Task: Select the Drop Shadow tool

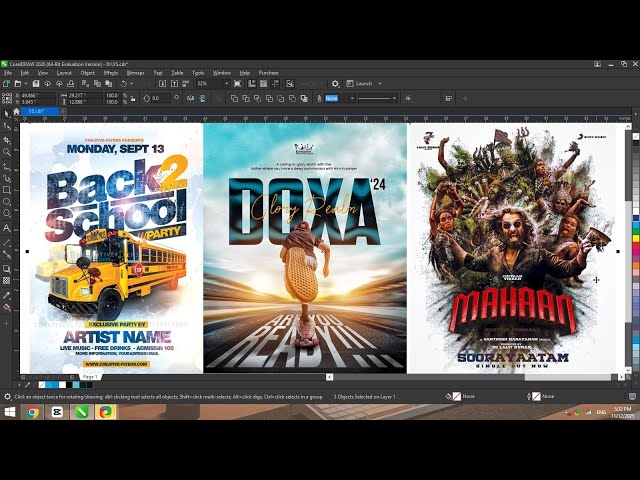Action: [7, 269]
